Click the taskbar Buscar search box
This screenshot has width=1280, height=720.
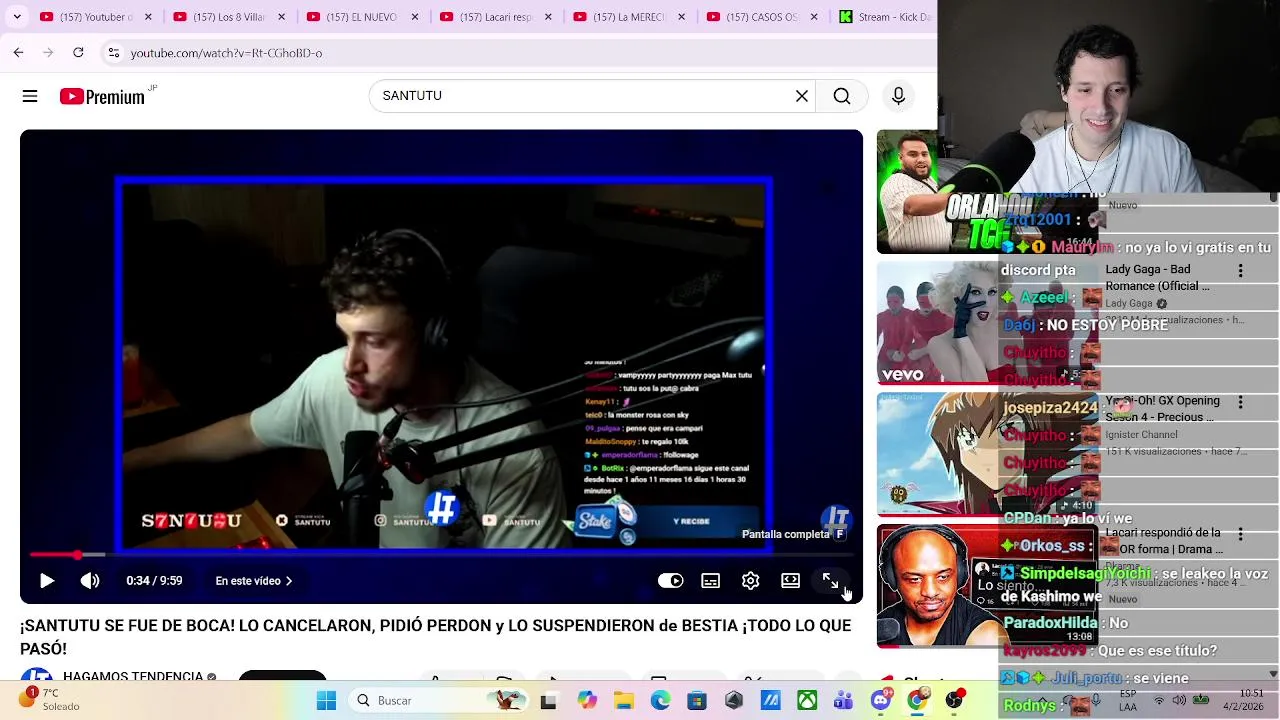tap(420, 701)
